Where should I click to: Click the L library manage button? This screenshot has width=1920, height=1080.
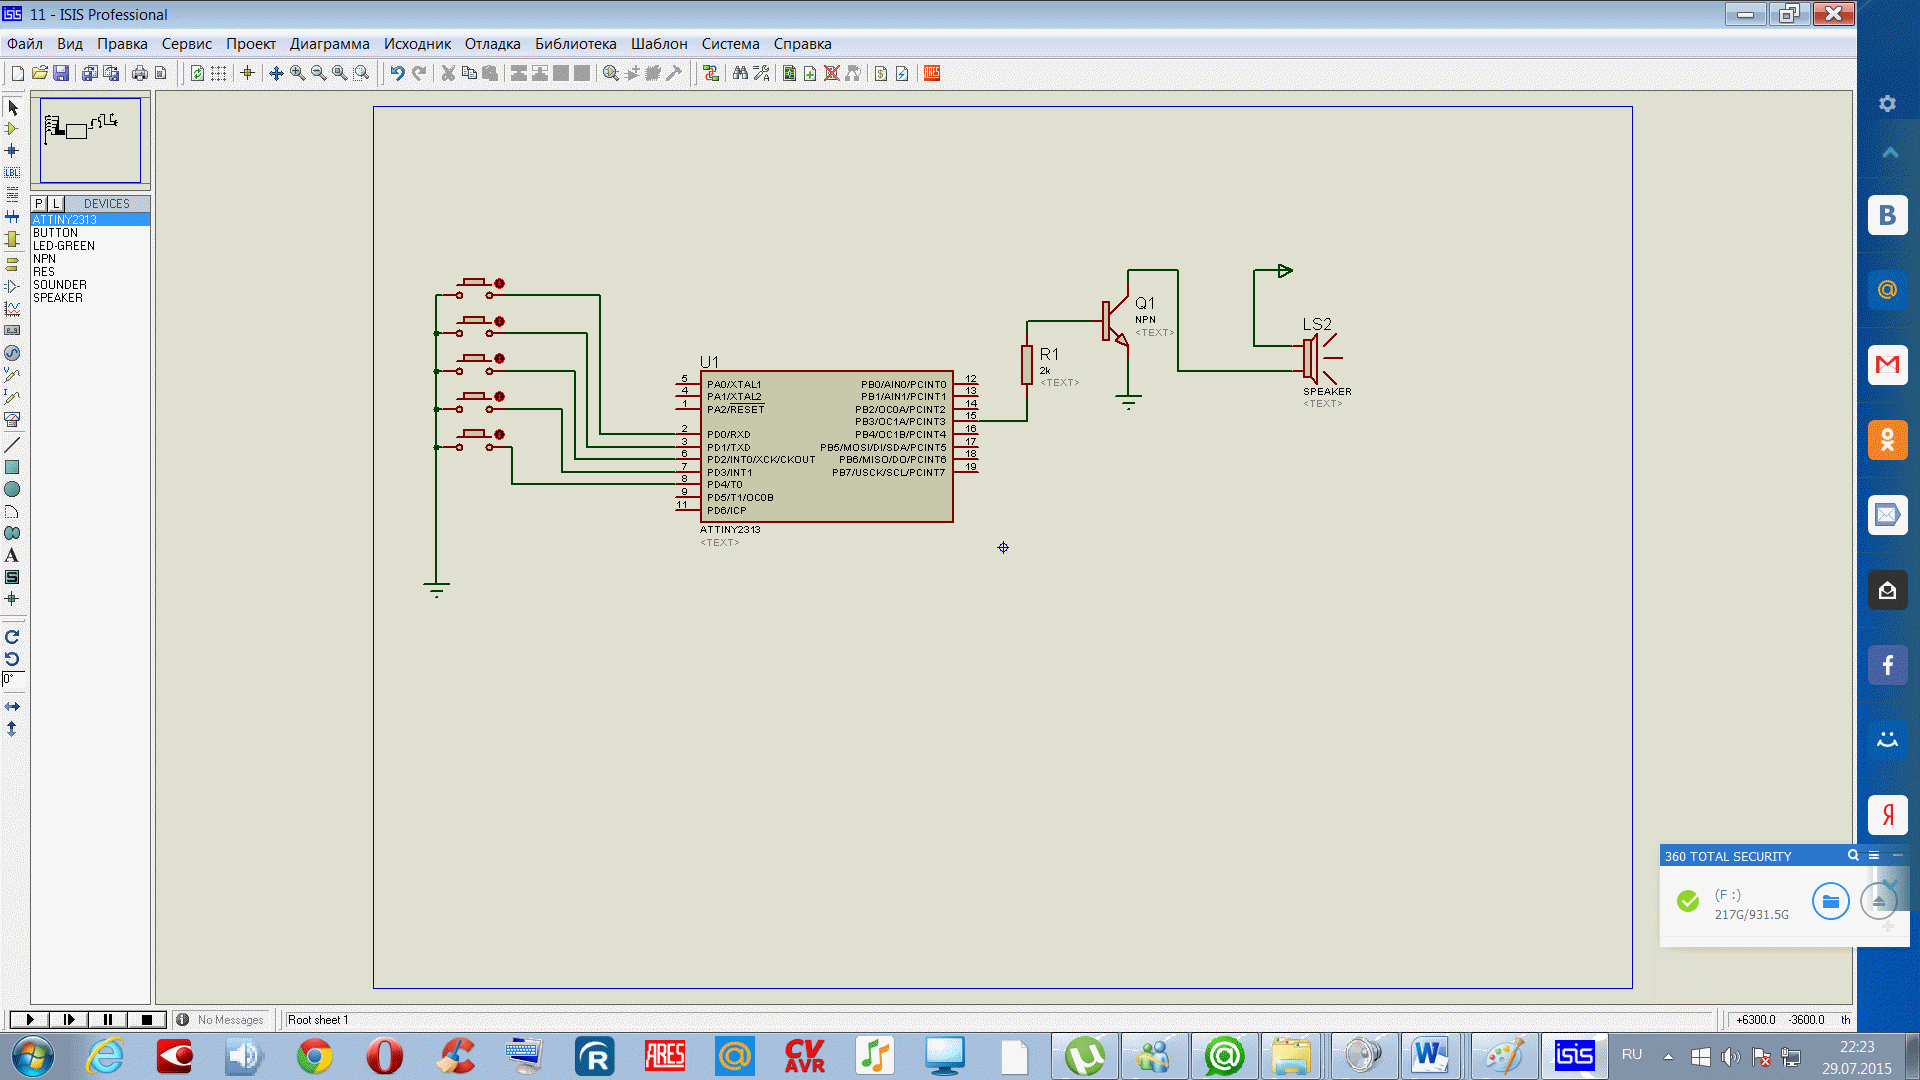56,203
